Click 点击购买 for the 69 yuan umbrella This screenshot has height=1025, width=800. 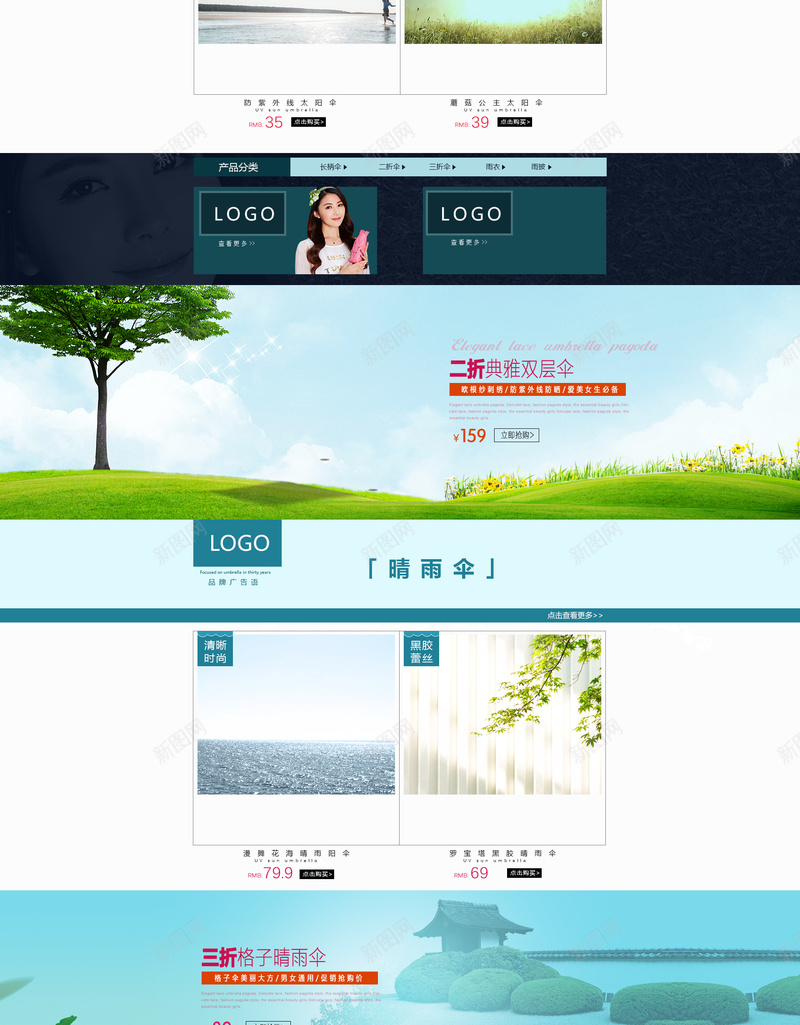(x=524, y=873)
